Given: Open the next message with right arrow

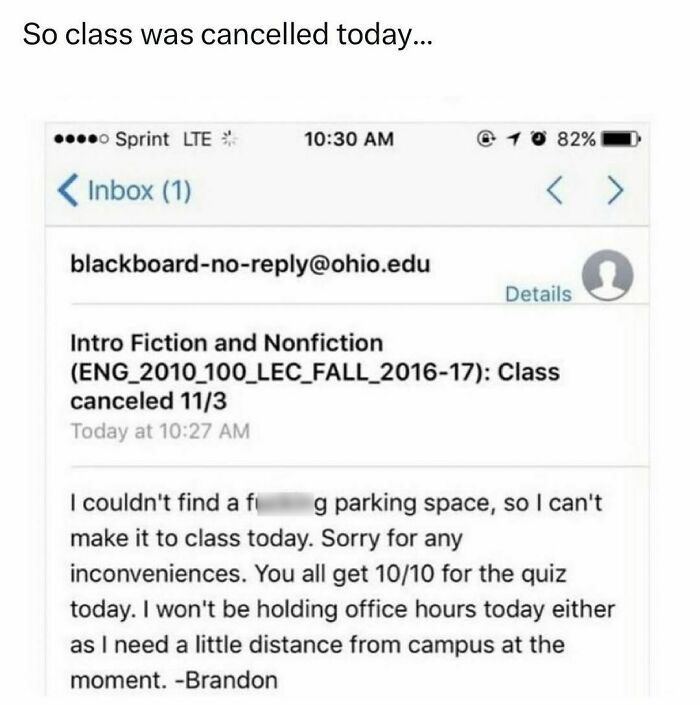Looking at the screenshot, I should (616, 191).
